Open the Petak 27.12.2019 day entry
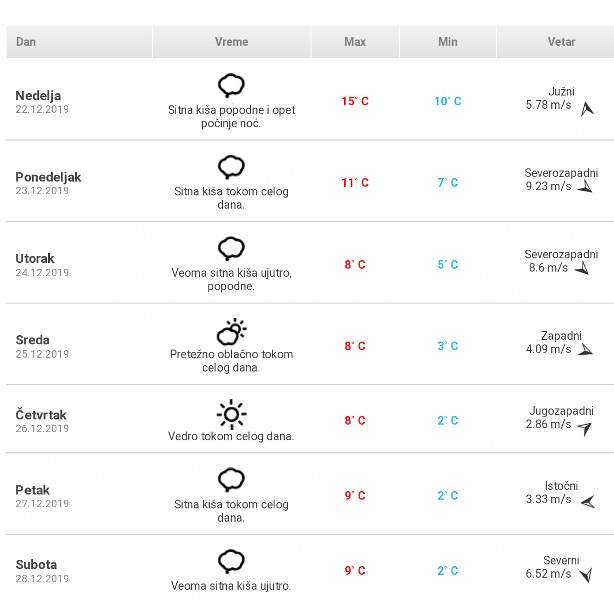This screenshot has height=600, width=614. click(x=42, y=495)
